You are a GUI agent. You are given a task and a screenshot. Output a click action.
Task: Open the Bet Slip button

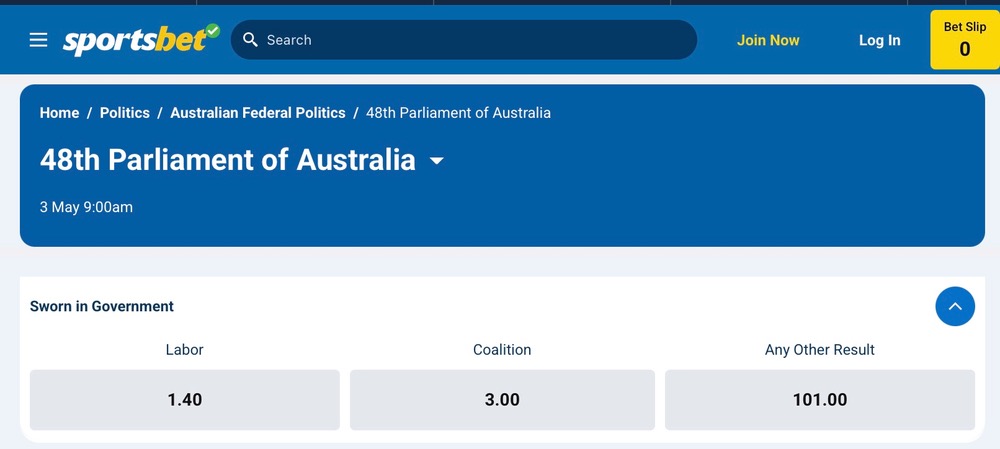point(965,40)
